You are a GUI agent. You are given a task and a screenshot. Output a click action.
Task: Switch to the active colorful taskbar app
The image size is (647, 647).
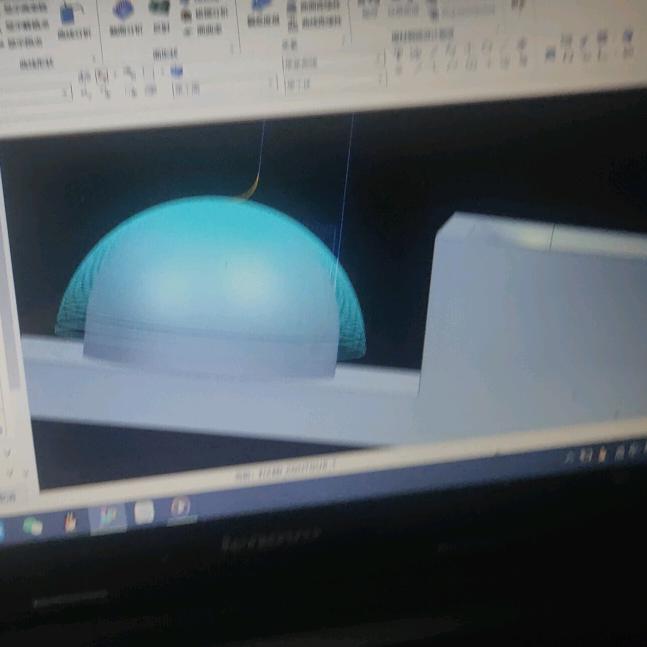[x=106, y=517]
